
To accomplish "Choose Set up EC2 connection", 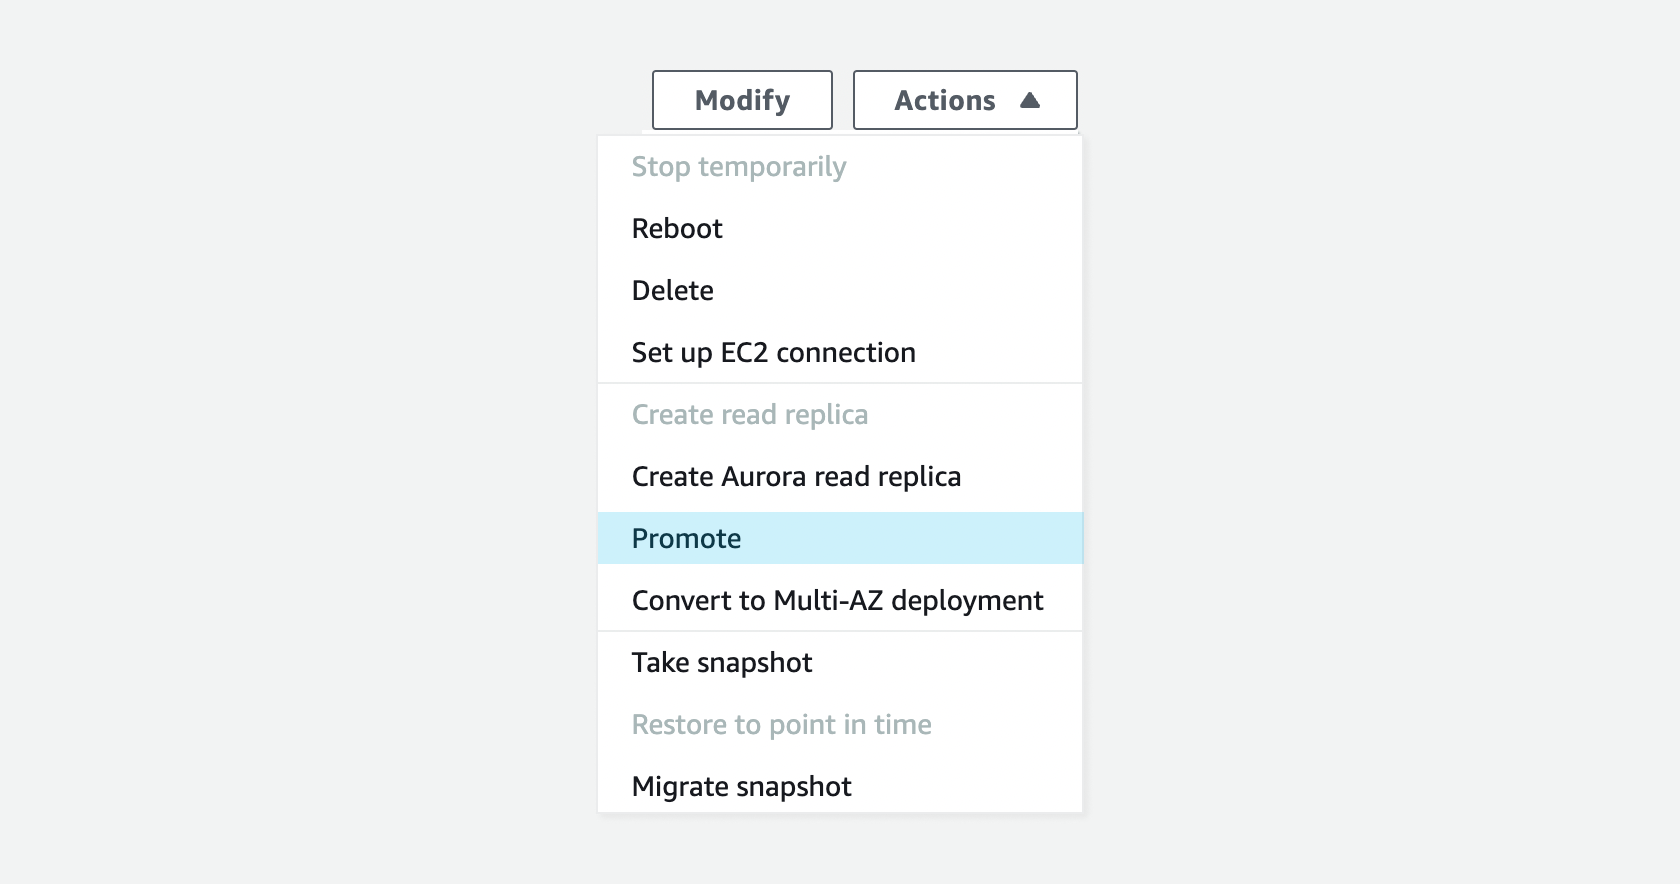I will (x=773, y=352).
